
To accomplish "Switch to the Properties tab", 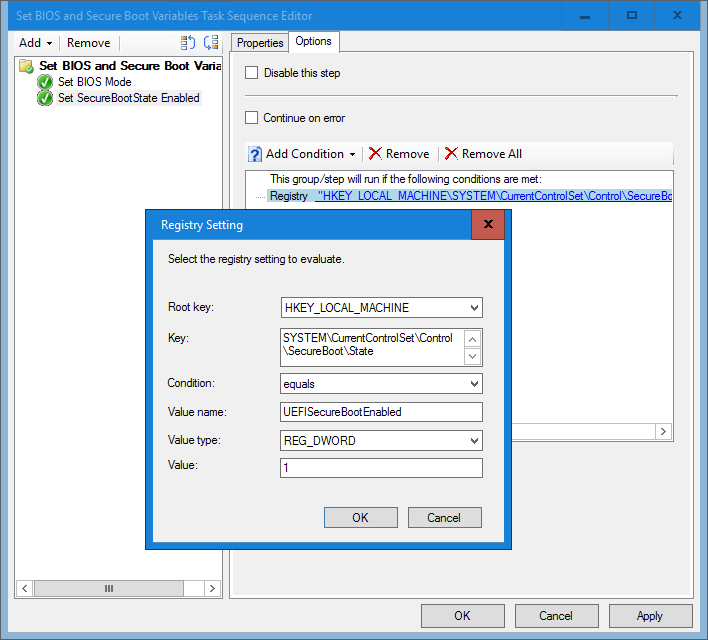I will click(260, 43).
